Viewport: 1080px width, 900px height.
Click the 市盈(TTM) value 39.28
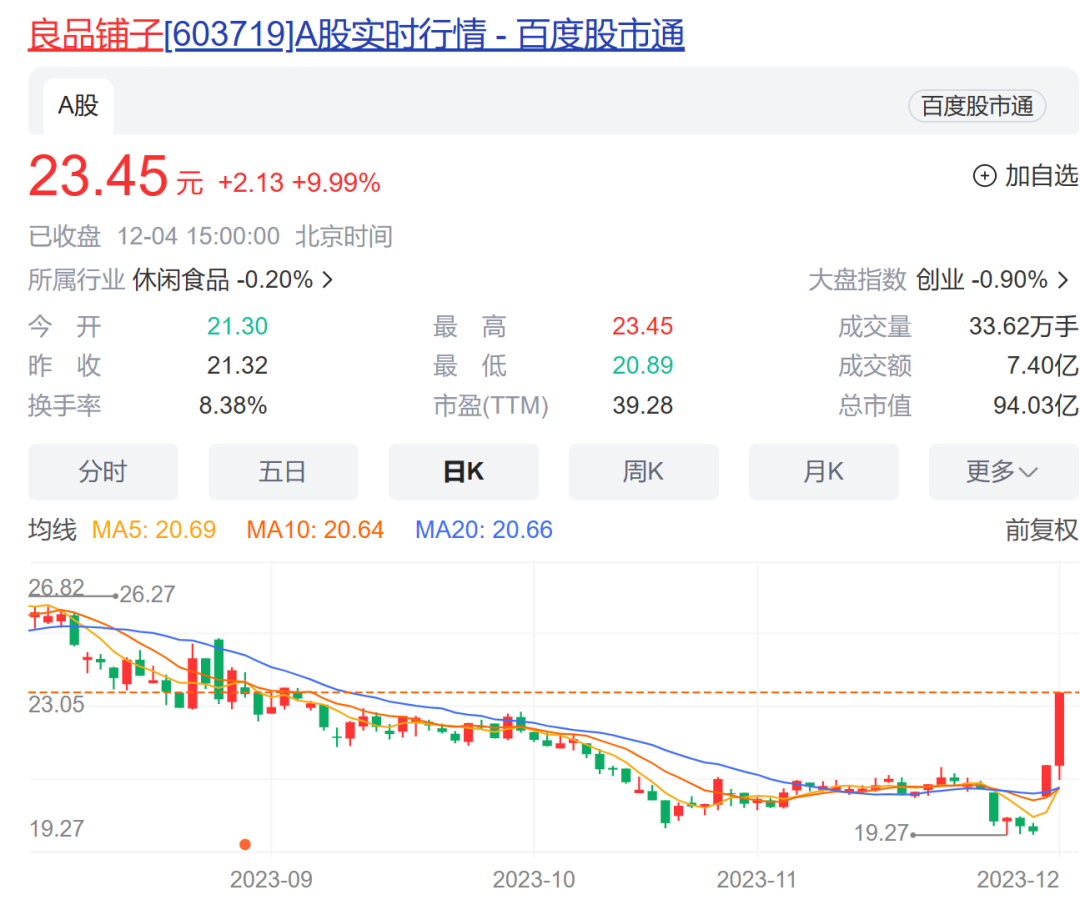[x=642, y=405]
